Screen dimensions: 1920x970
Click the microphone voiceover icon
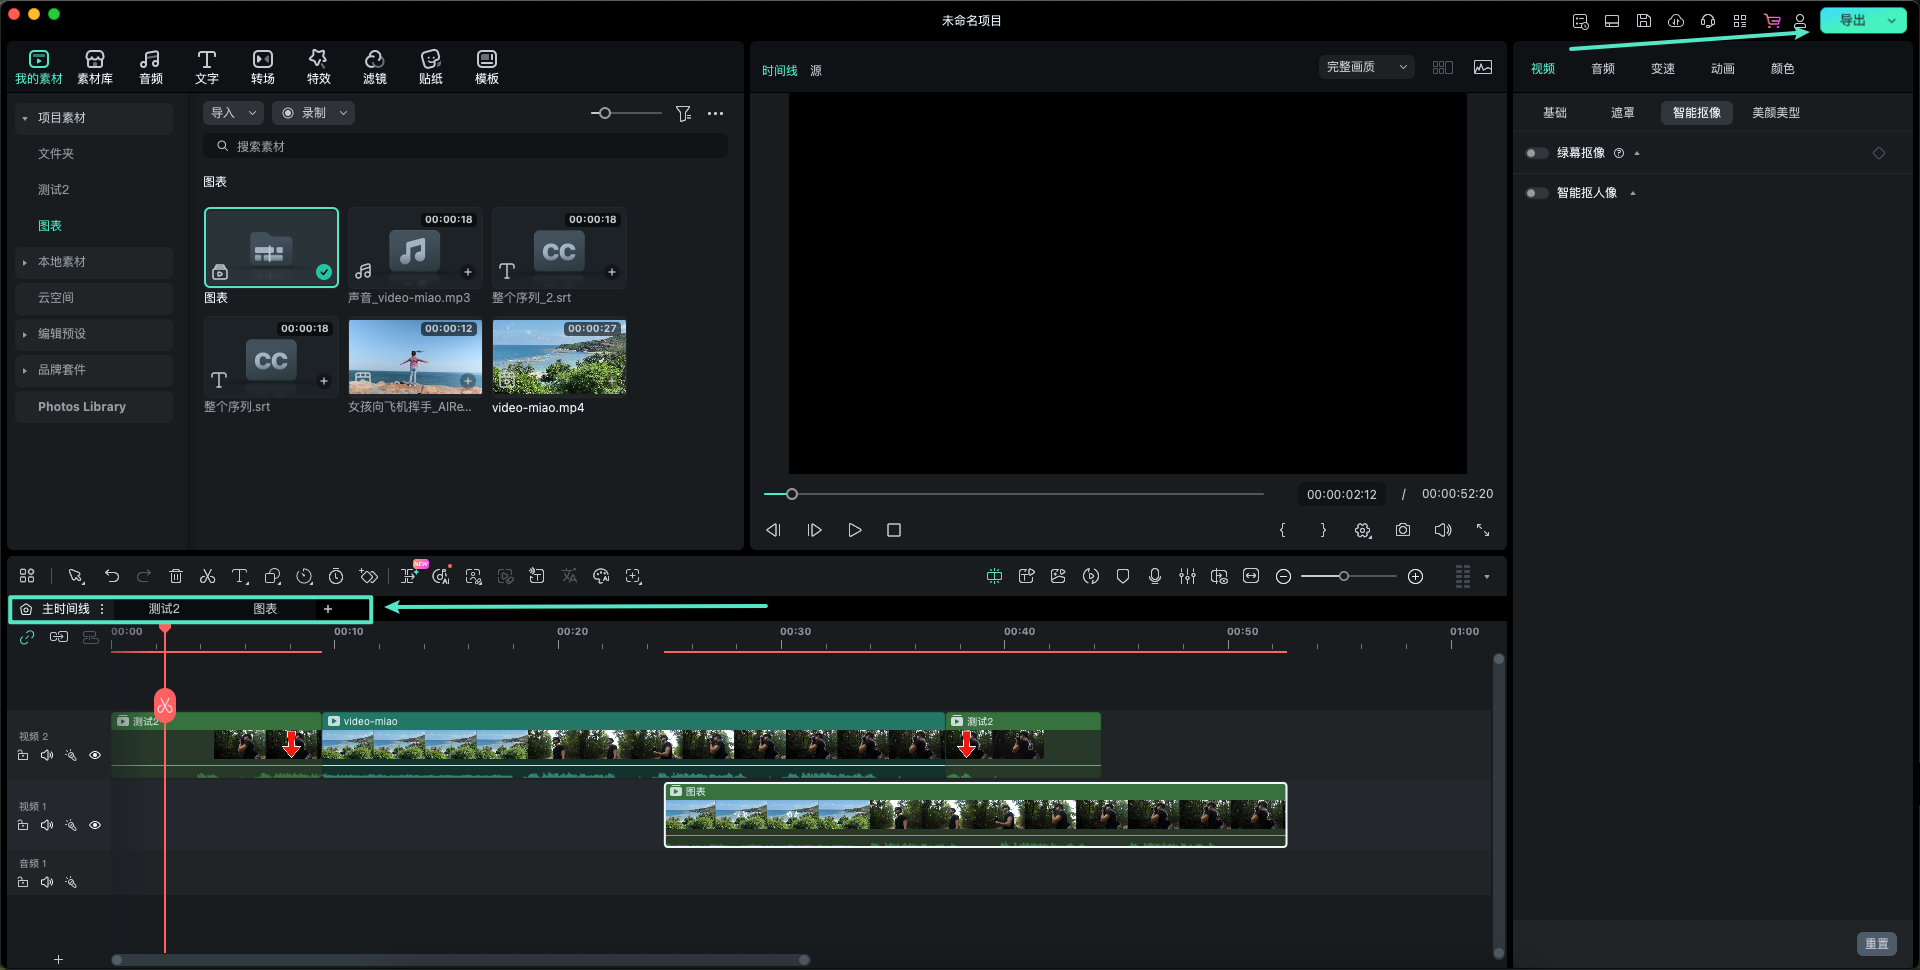pos(1155,576)
